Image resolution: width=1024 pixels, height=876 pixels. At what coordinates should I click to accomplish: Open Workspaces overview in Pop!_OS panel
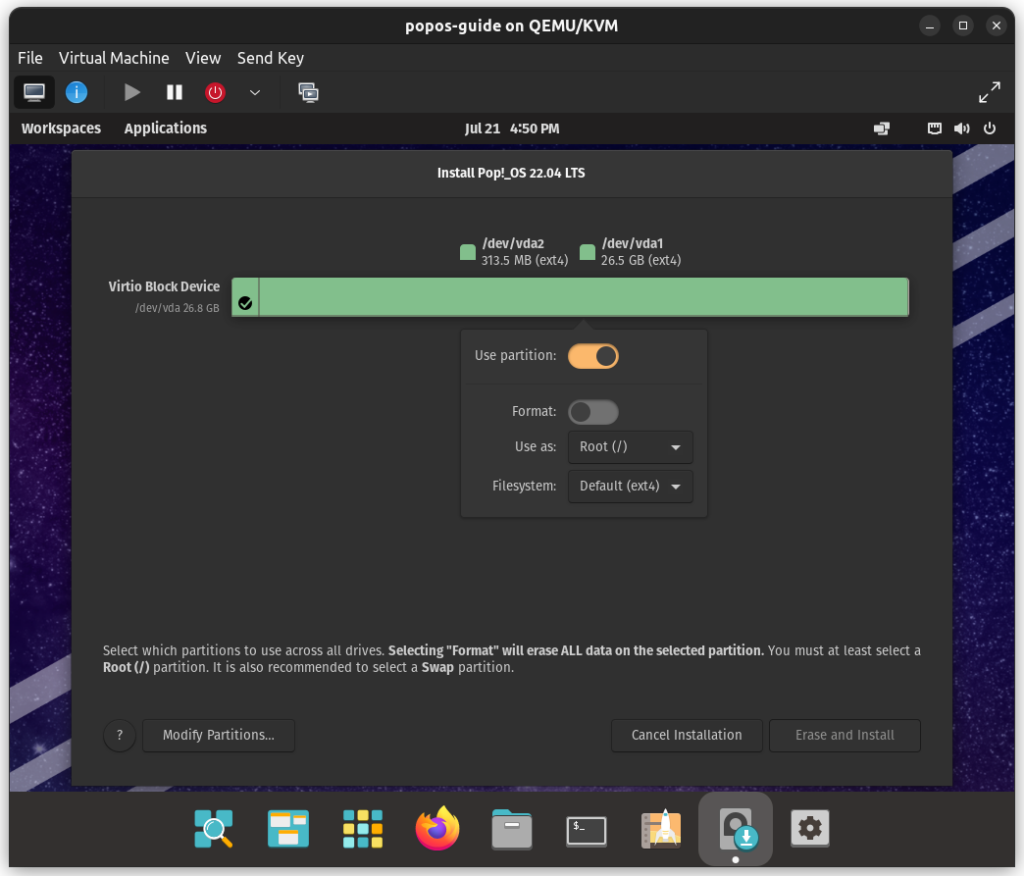tap(61, 128)
